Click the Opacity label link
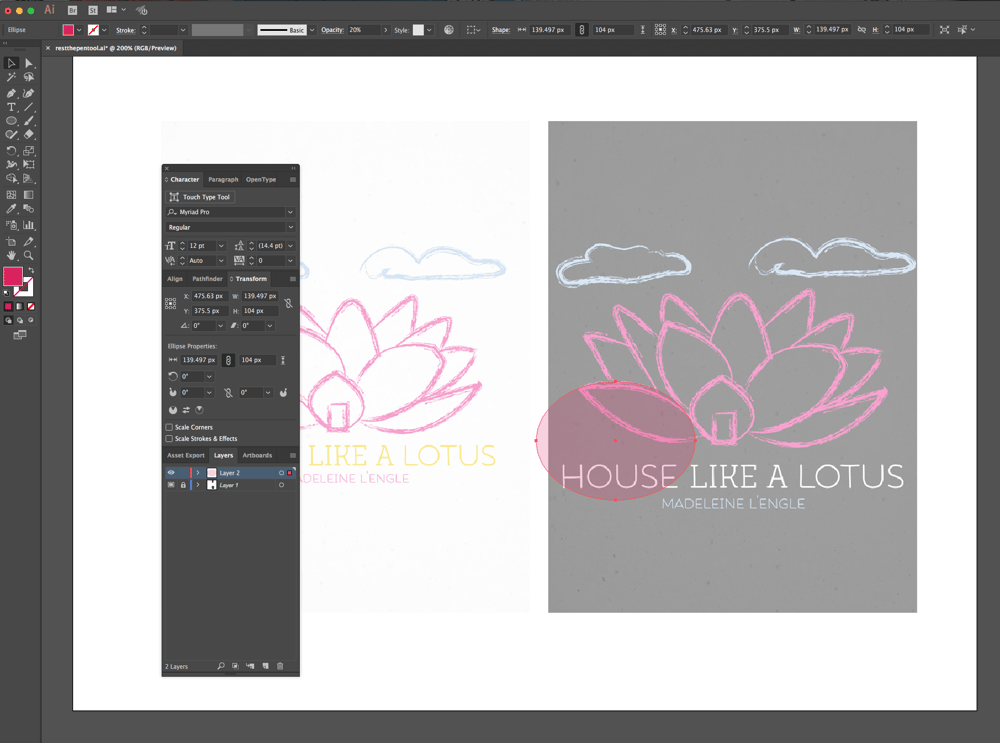 [x=332, y=30]
